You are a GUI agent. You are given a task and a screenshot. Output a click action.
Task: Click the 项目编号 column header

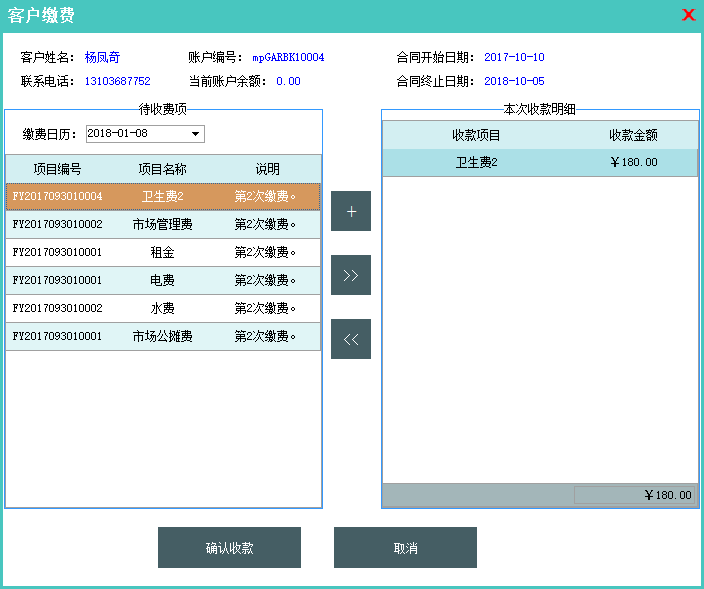point(57,169)
